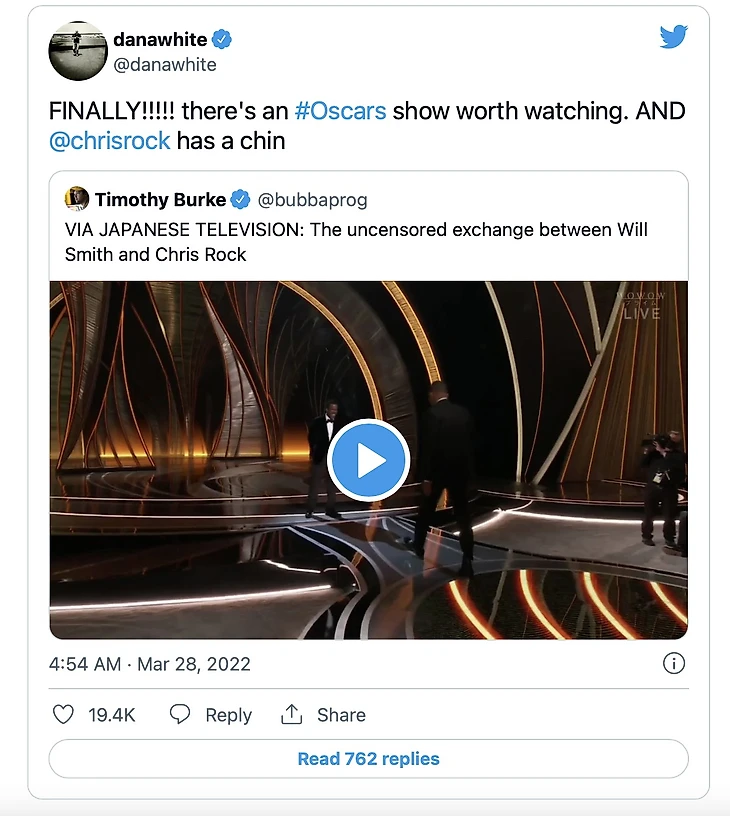Open the @danawhite handle
The image size is (730, 816).
click(x=164, y=65)
